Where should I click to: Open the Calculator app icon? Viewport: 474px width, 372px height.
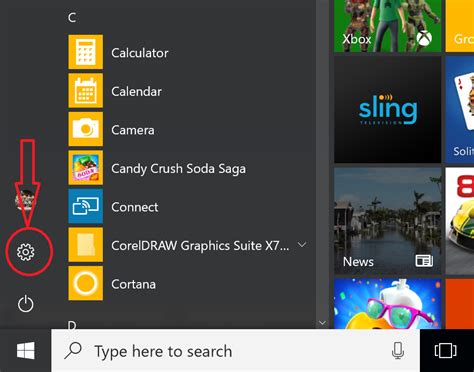86,52
